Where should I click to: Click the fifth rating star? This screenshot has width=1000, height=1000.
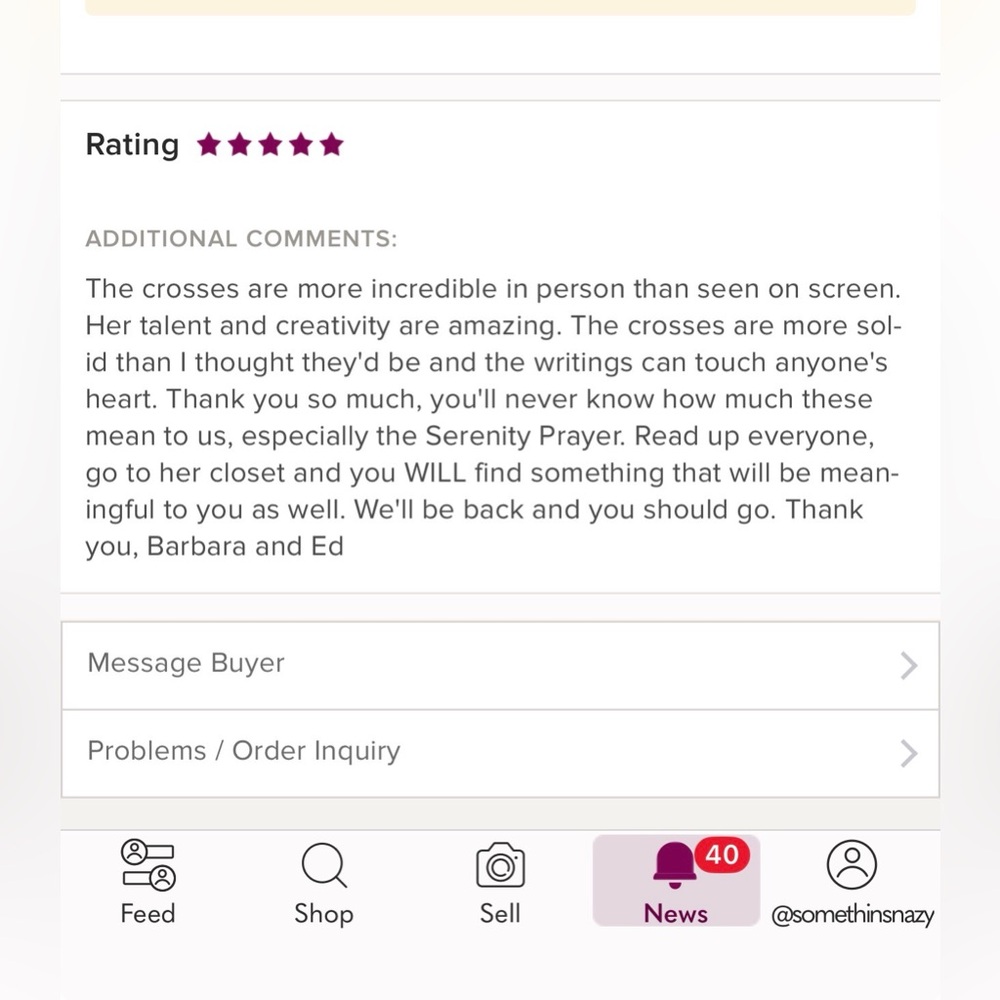[x=332, y=145]
